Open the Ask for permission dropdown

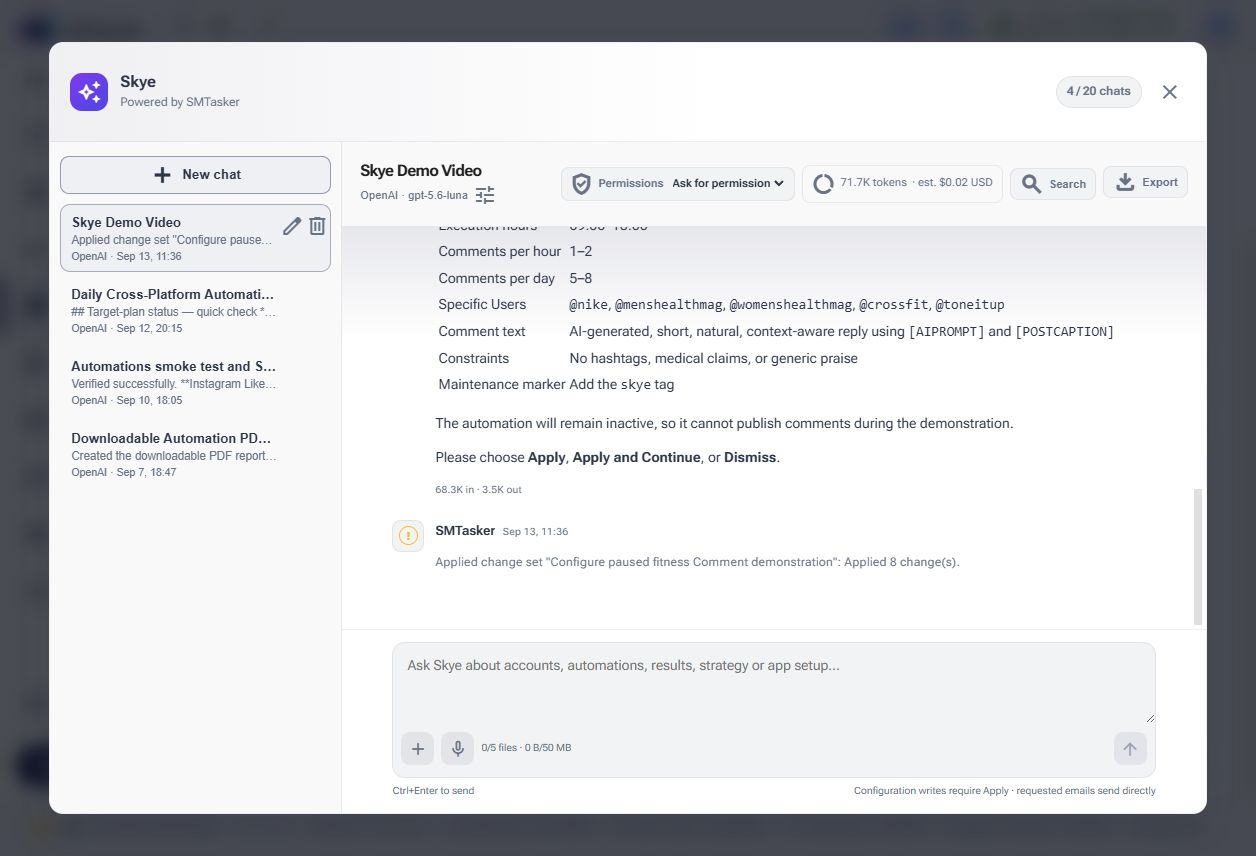pyautogui.click(x=727, y=184)
